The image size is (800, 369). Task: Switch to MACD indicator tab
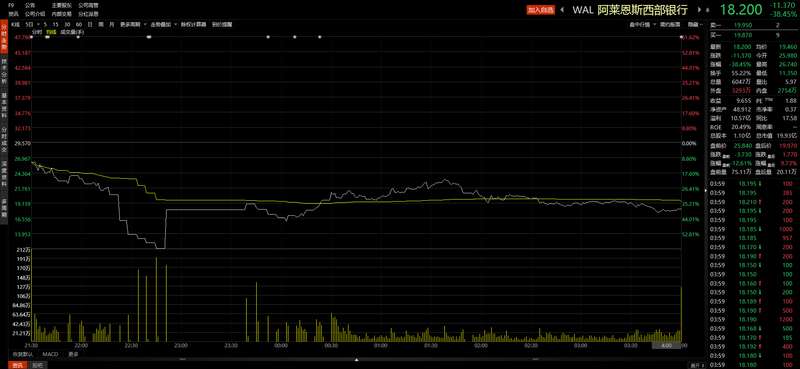pyautogui.click(x=50, y=354)
